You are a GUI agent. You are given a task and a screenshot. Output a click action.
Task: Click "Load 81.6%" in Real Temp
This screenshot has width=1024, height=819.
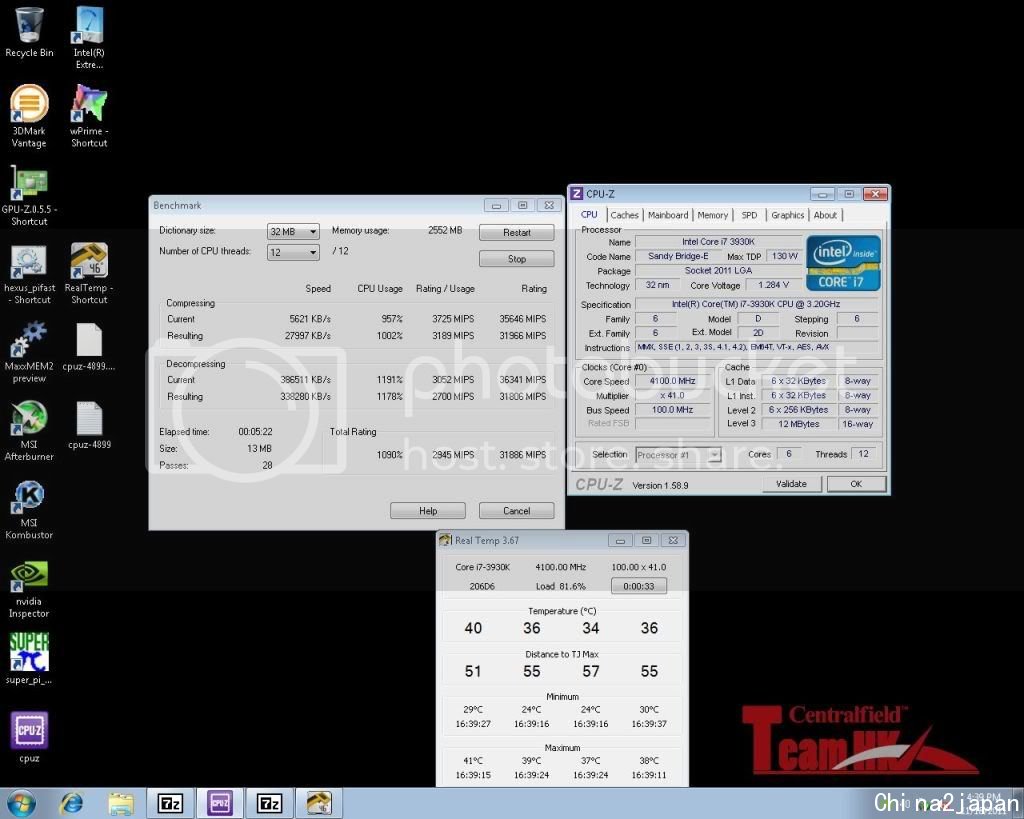click(x=560, y=586)
